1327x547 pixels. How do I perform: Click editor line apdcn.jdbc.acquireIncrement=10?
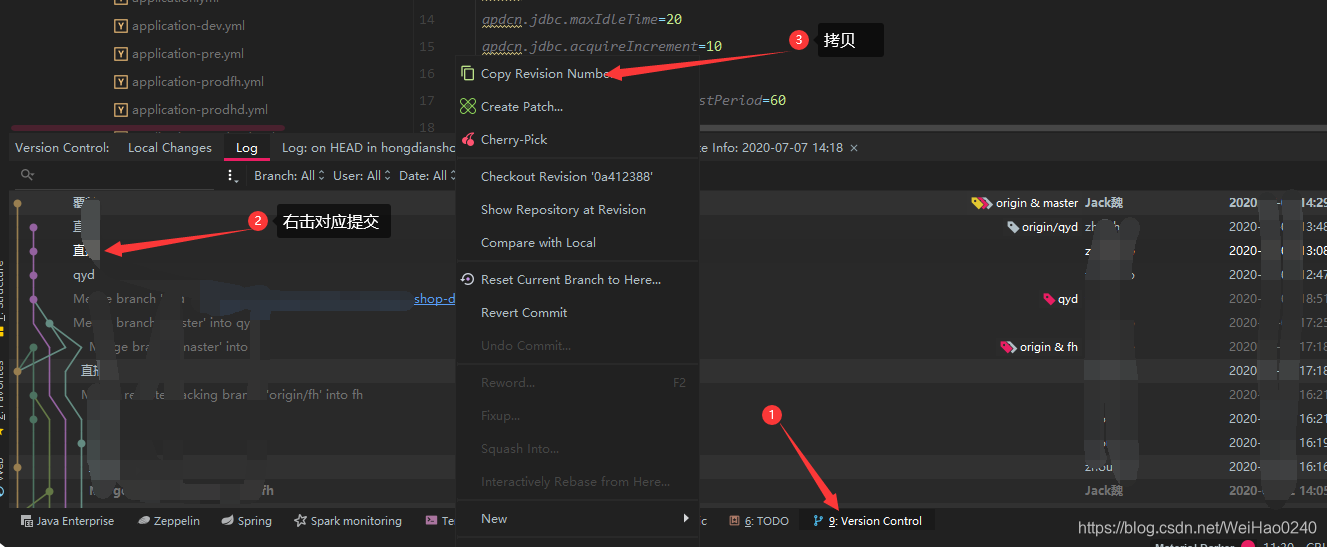602,46
